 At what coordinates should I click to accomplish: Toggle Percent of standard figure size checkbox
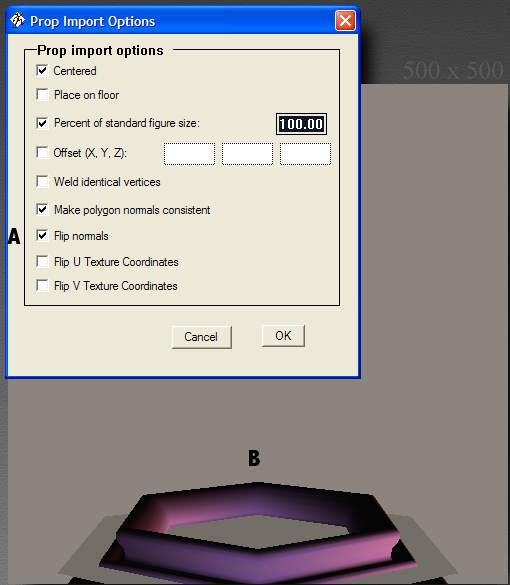tap(42, 123)
